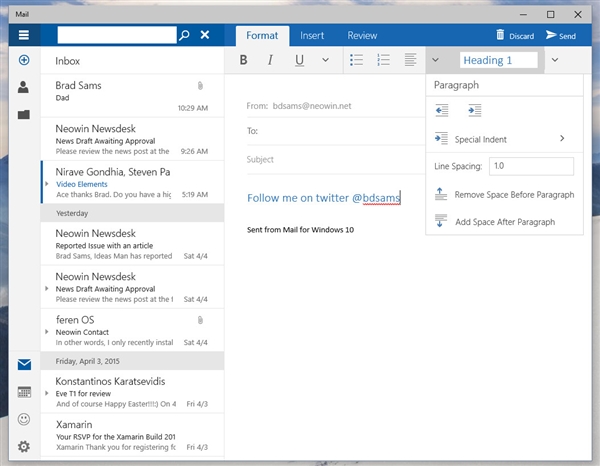Expand the Special Indent submenu
The height and width of the screenshot is (466, 600).
pyautogui.click(x=562, y=139)
